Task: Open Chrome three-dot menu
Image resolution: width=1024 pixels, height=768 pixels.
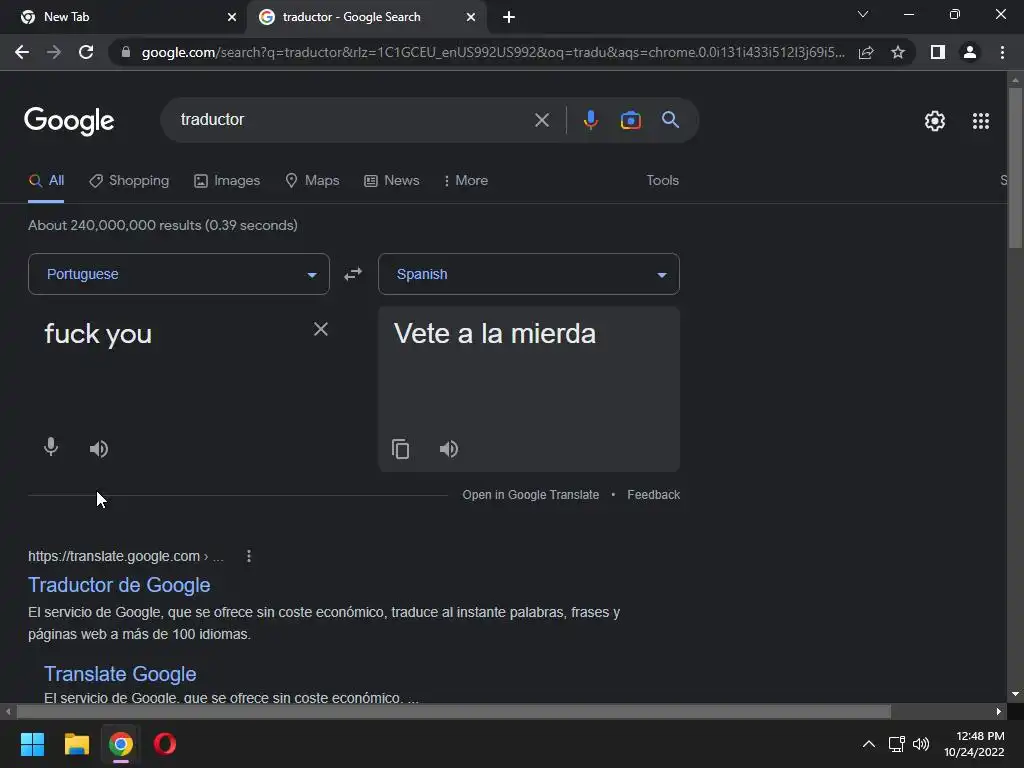Action: click(1002, 52)
